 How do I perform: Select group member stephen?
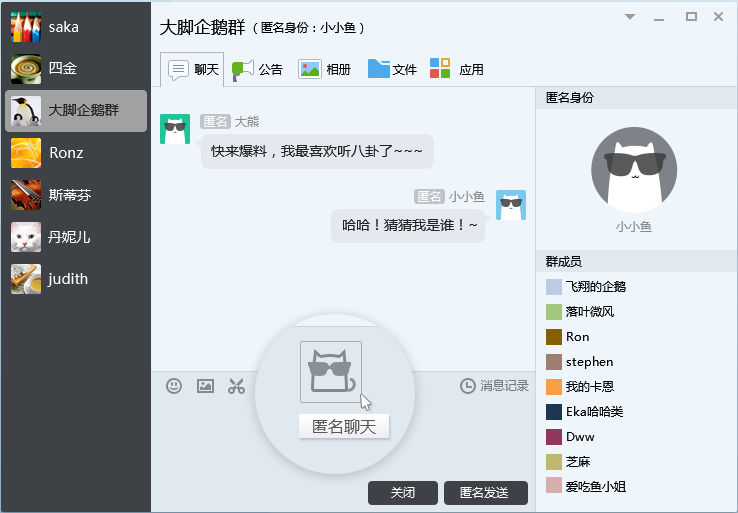(x=589, y=362)
